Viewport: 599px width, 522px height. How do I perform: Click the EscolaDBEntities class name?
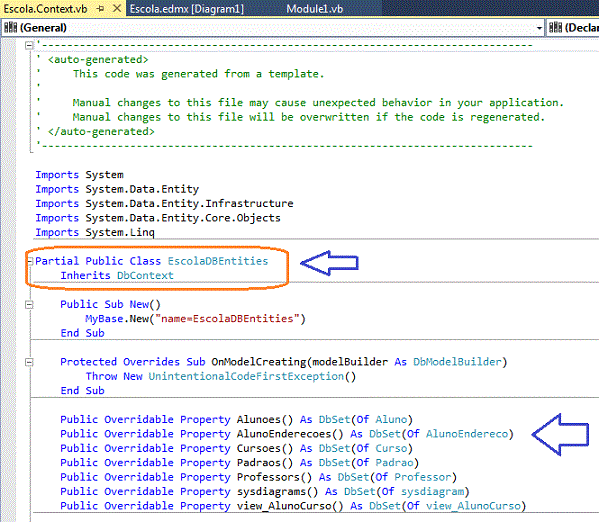tap(218, 261)
